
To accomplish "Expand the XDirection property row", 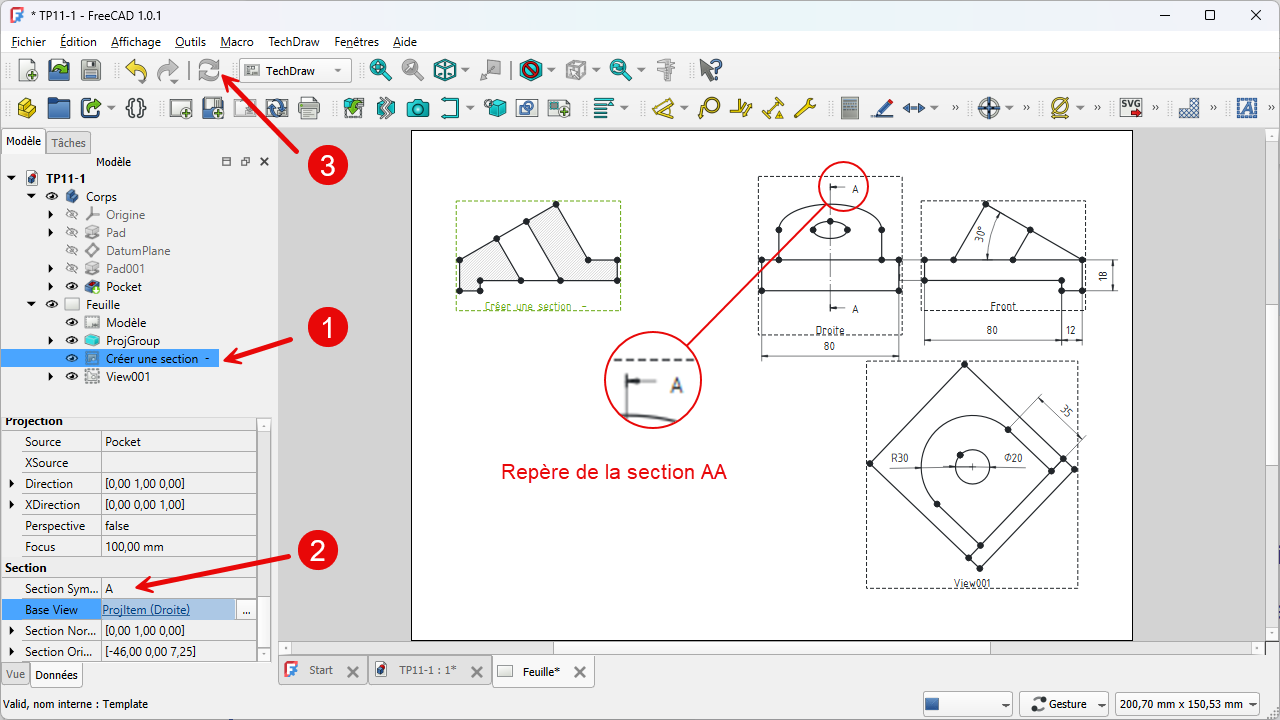I will [x=11, y=505].
